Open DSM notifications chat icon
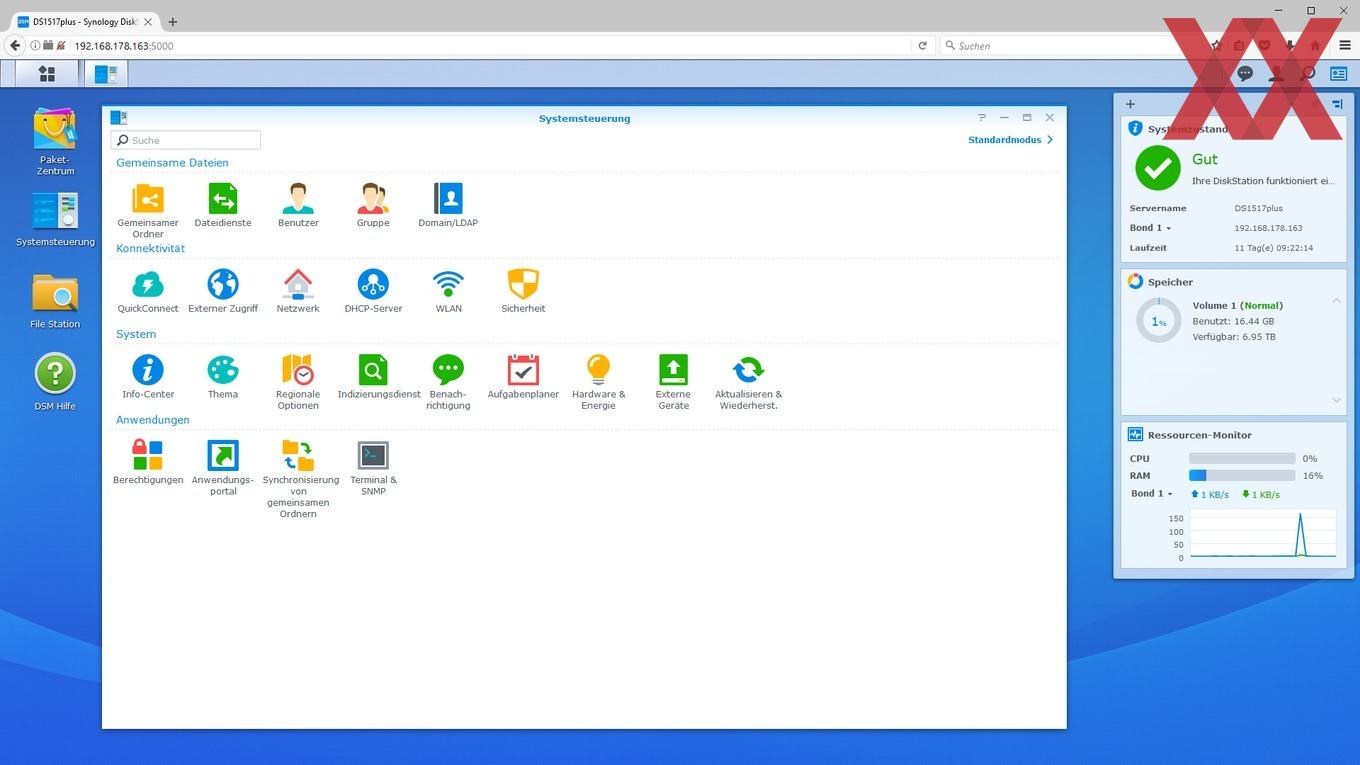1360x765 pixels. tap(1245, 74)
